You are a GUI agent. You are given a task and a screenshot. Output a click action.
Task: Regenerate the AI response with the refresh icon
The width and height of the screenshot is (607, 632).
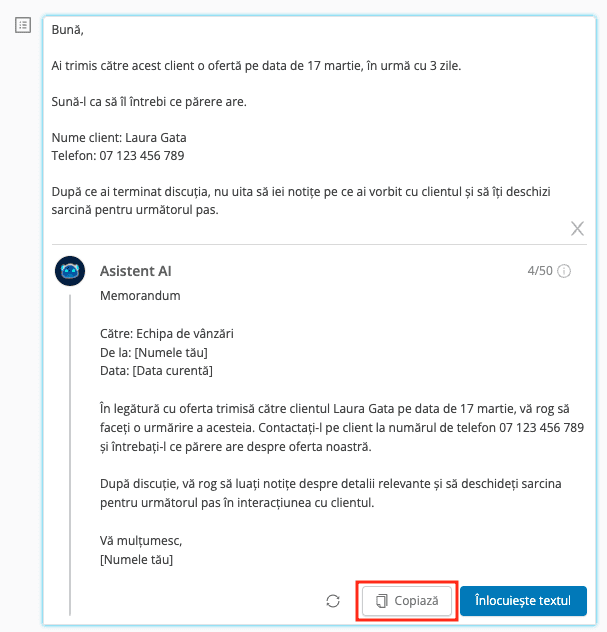pos(333,601)
